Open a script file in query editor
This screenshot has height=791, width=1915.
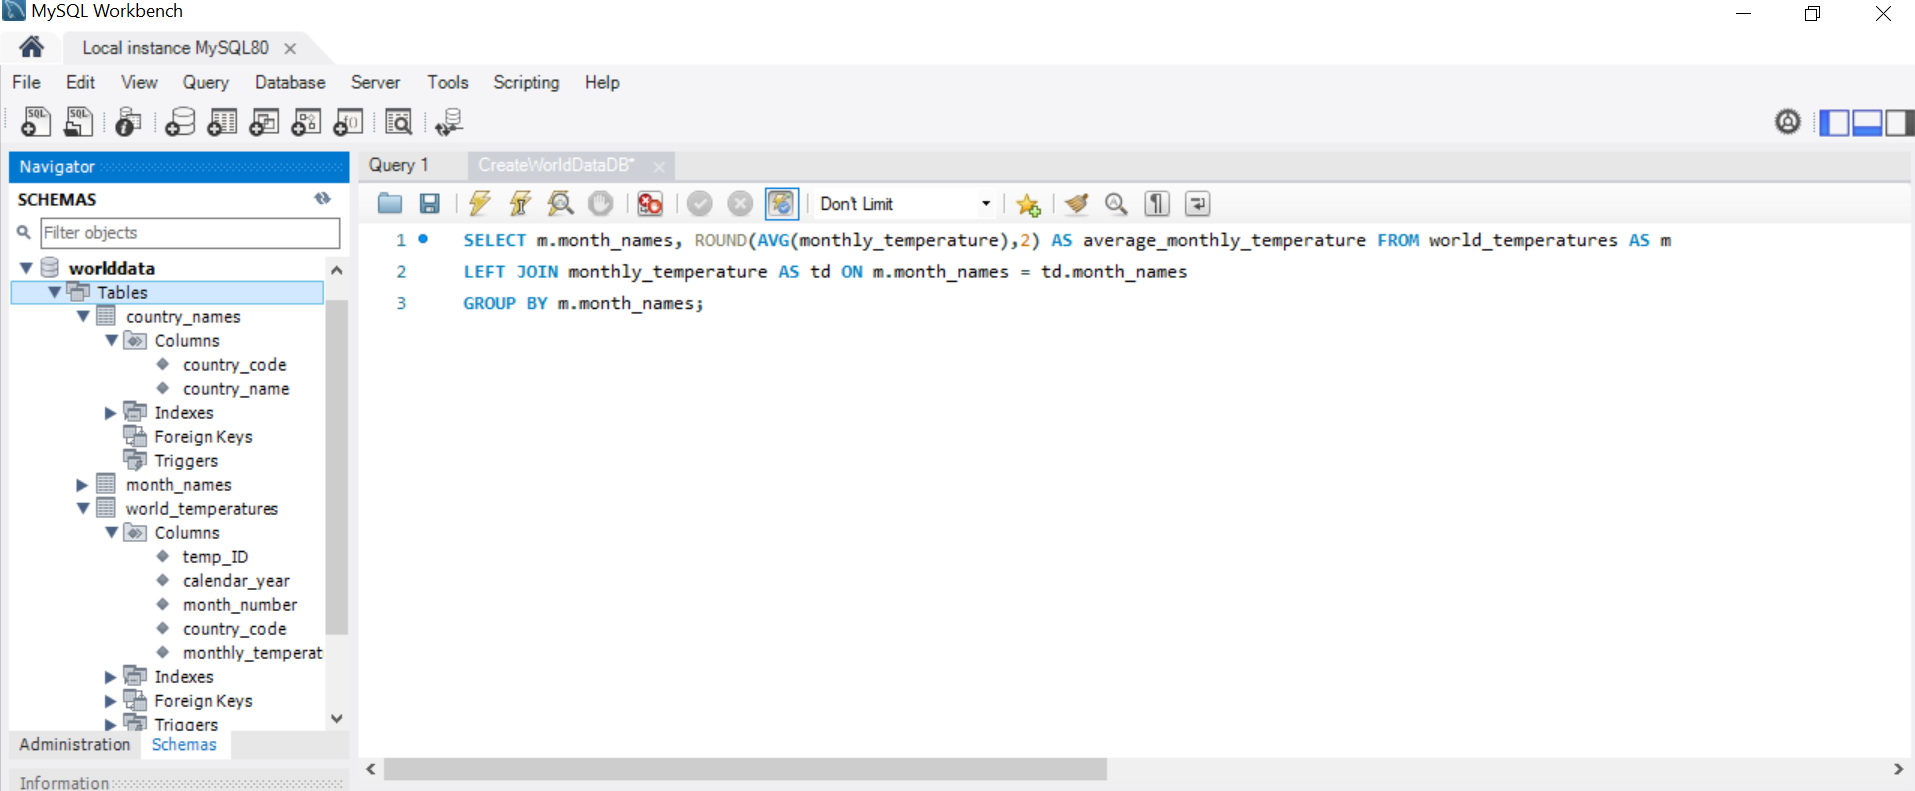tap(390, 204)
